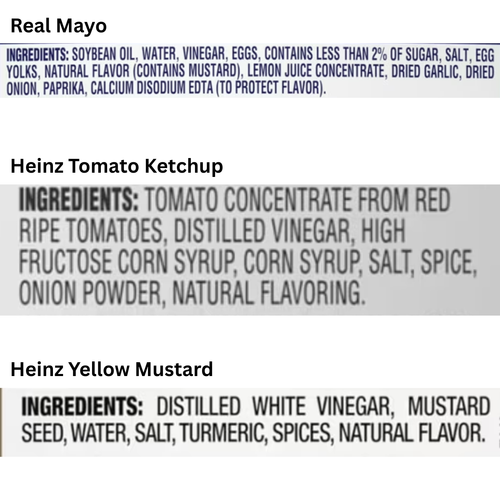Click TURMERIC in mustard label
The width and height of the screenshot is (500, 500).
(223, 433)
